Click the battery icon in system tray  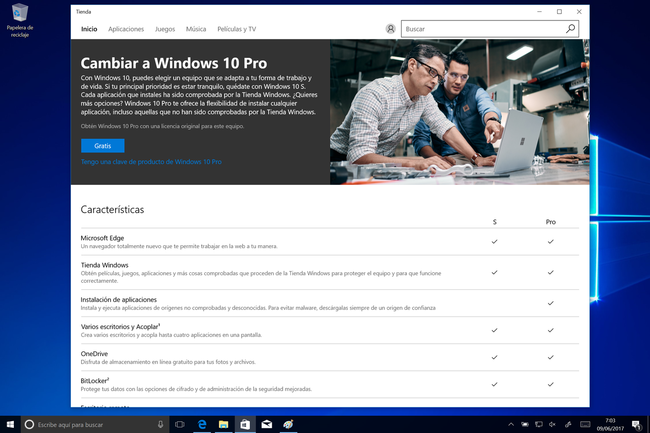(x=525, y=424)
